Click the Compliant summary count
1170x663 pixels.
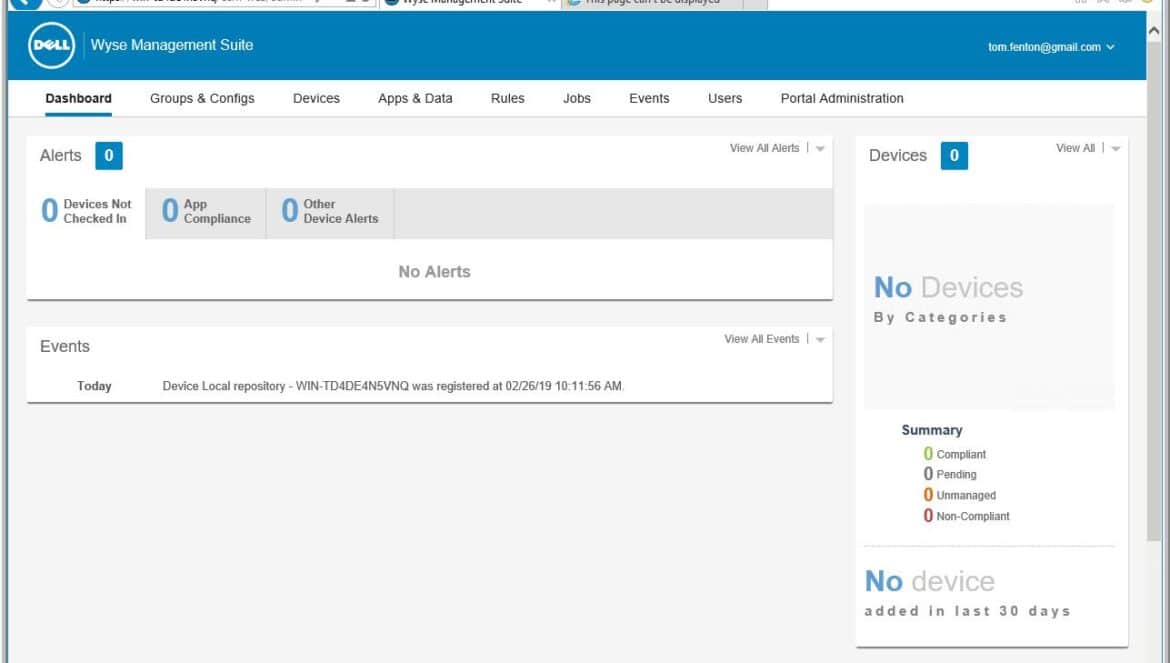pos(928,453)
